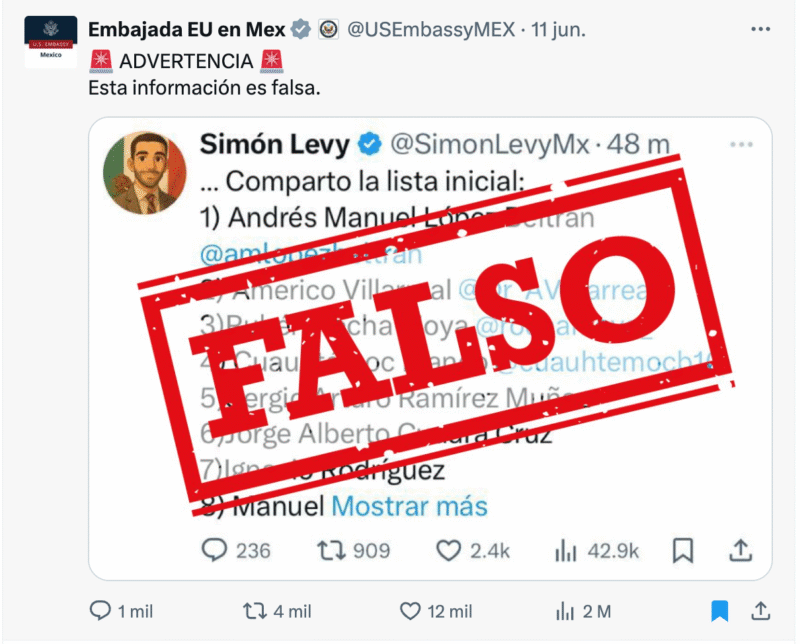Screen dimensions: 800x644
Task: Like the quoted tweet with 2.4k heart
Action: point(448,551)
